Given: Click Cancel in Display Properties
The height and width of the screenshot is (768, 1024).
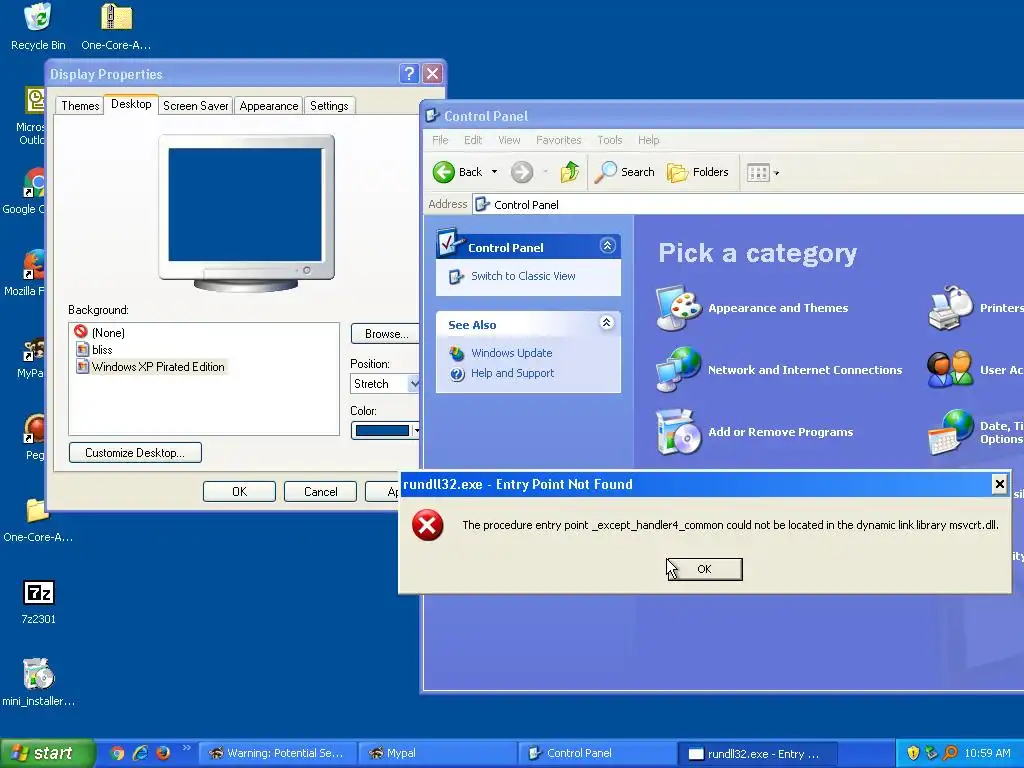Looking at the screenshot, I should click(320, 492).
